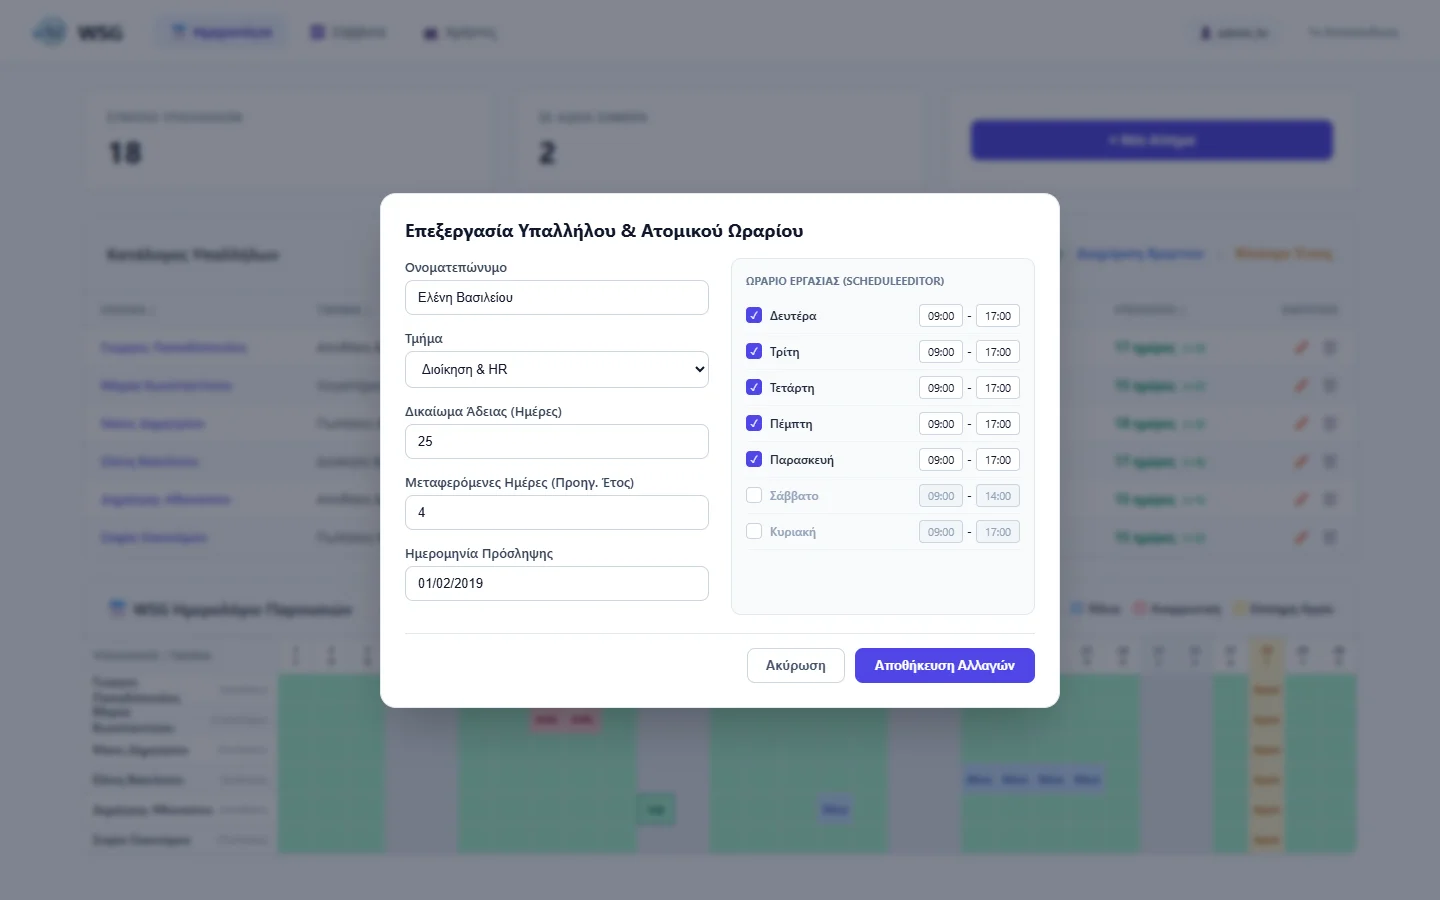1440x900 pixels.
Task: Uncheck the Τρίτη checkbox
Action: click(x=754, y=351)
